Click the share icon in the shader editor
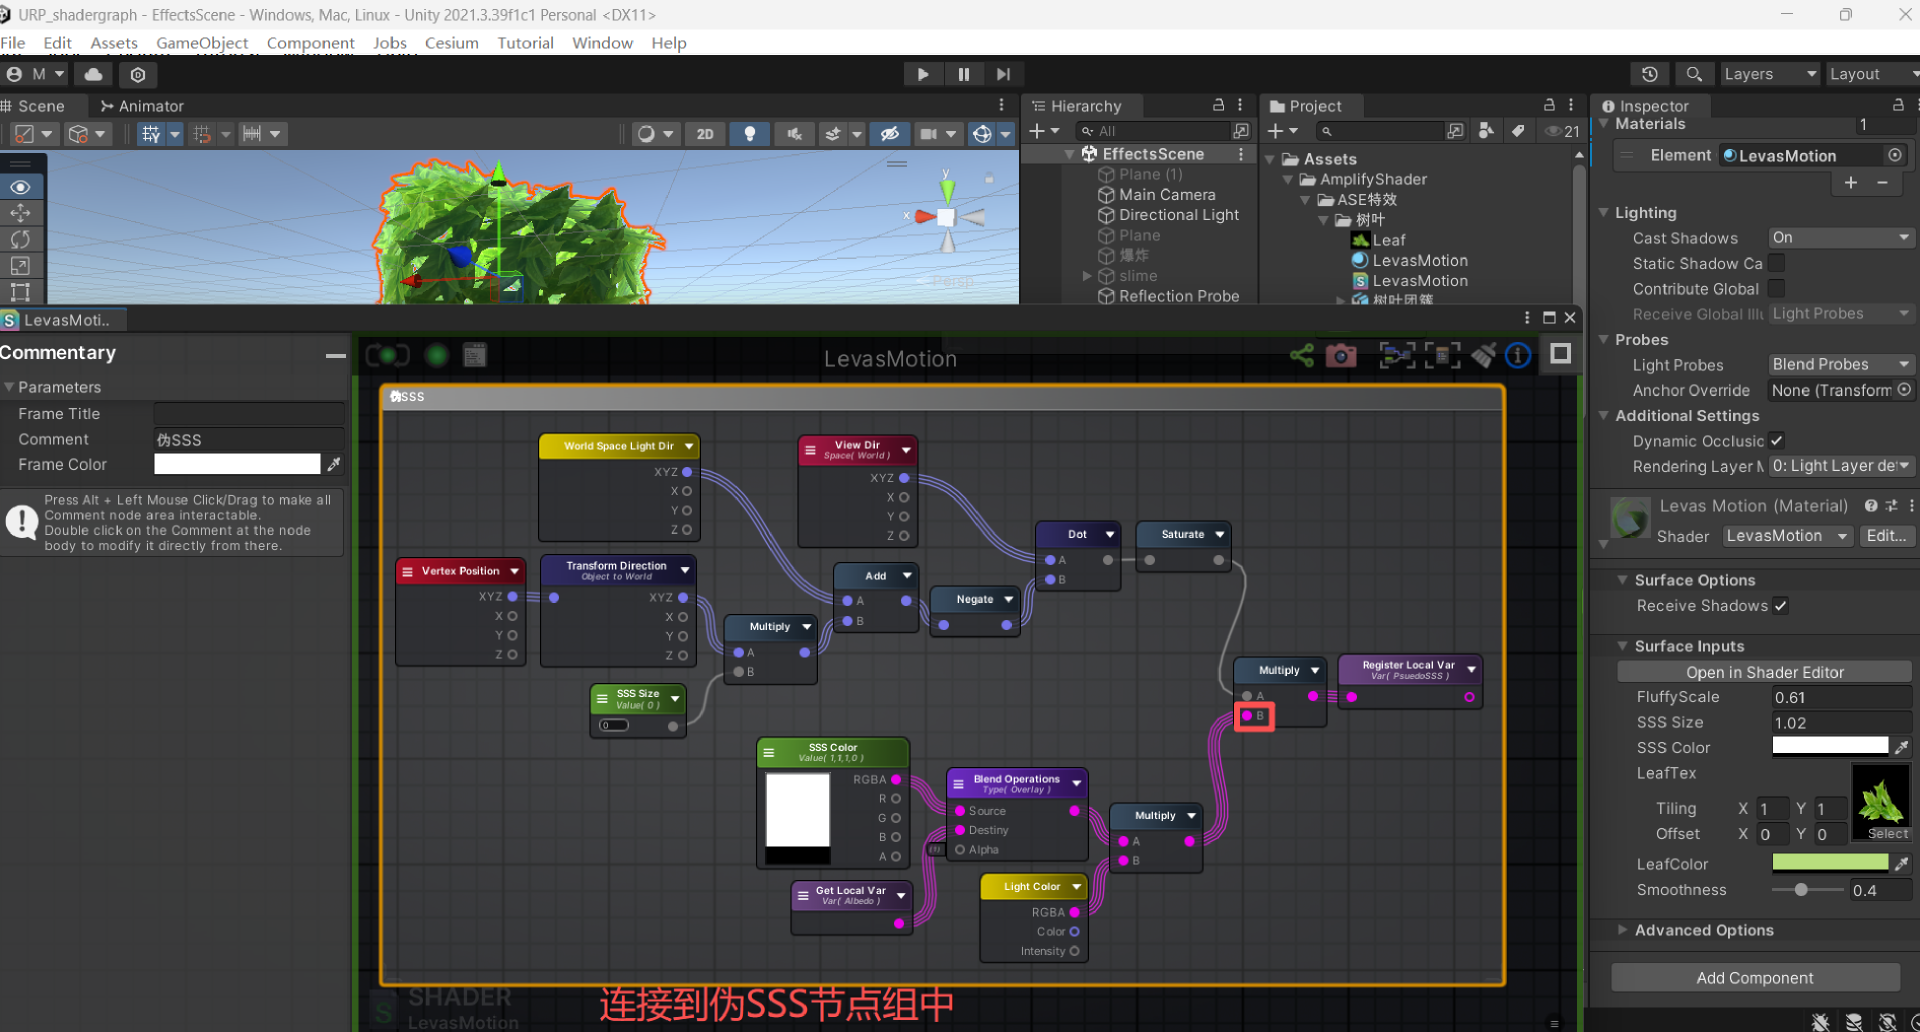Image resolution: width=1920 pixels, height=1032 pixels. pyautogui.click(x=1301, y=355)
